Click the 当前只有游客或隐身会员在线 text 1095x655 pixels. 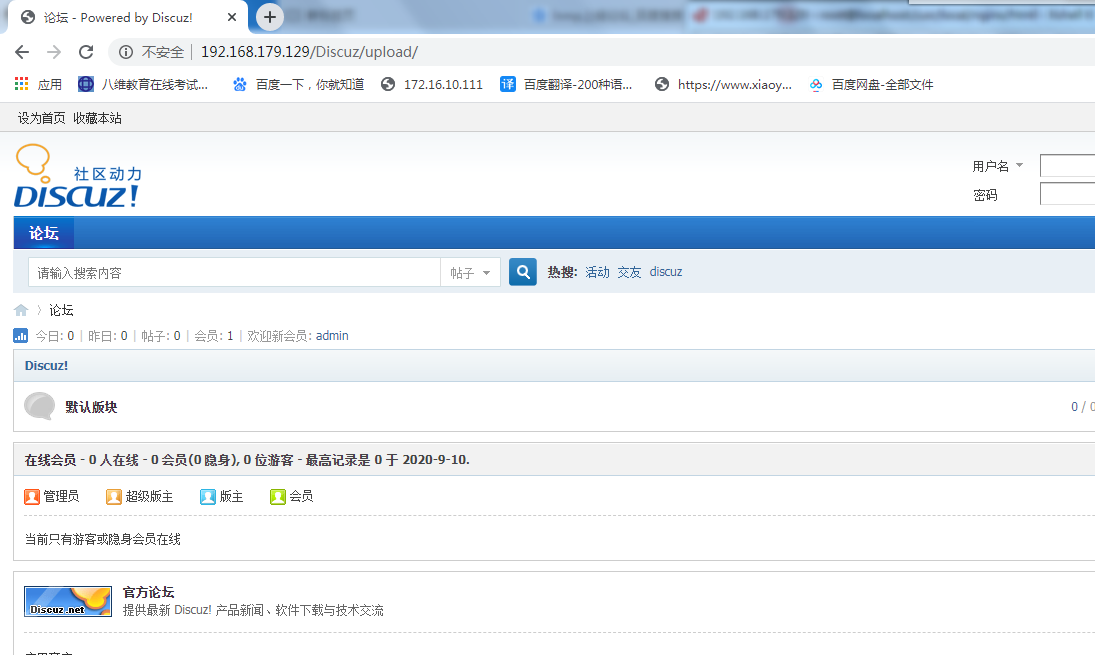pyautogui.click(x=103, y=539)
